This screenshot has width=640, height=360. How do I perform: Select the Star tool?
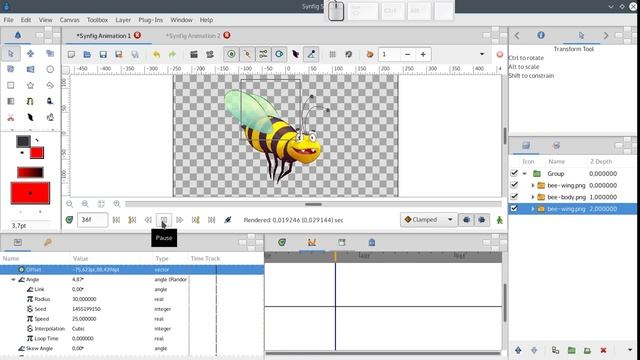(x=30, y=85)
